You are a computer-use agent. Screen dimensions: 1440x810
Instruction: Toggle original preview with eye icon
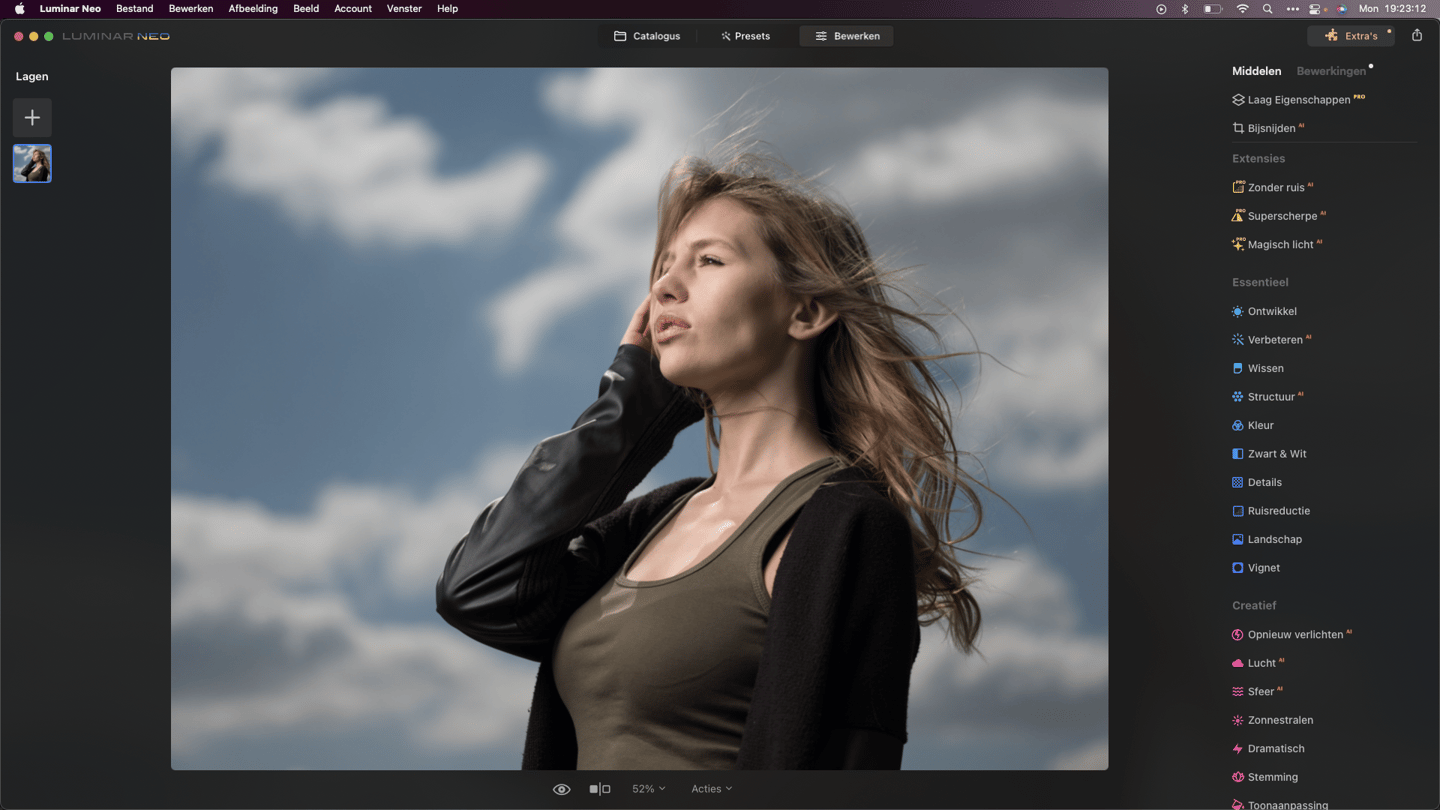click(x=562, y=789)
